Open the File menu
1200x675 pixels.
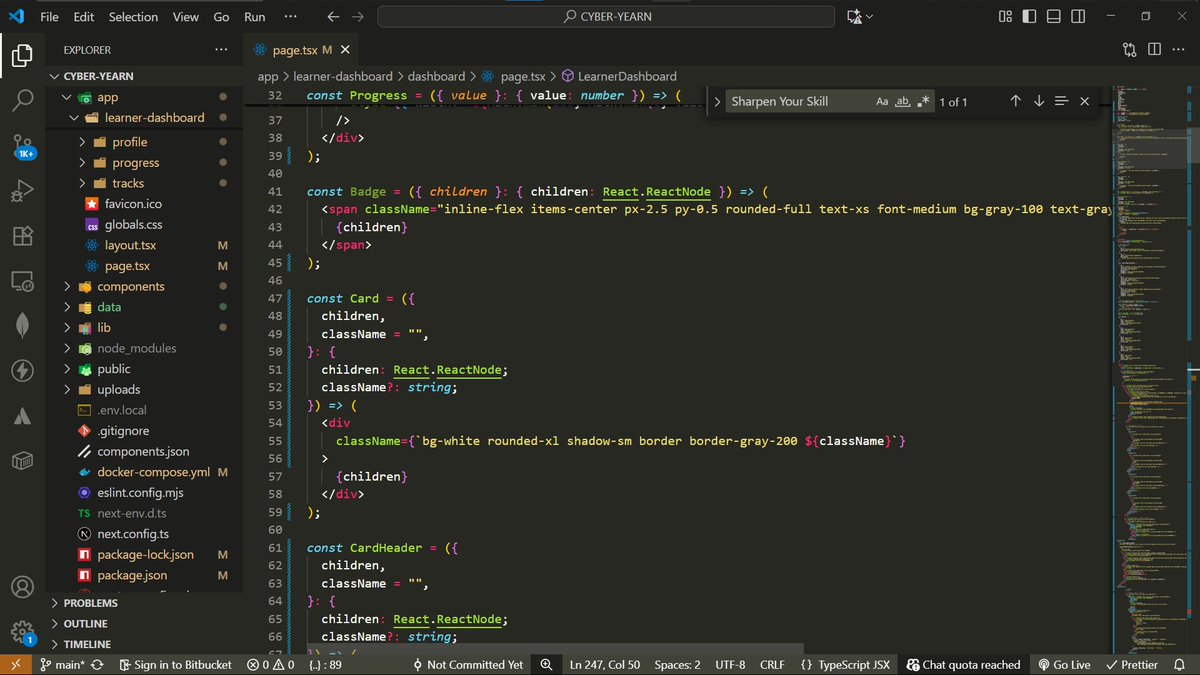click(x=49, y=17)
